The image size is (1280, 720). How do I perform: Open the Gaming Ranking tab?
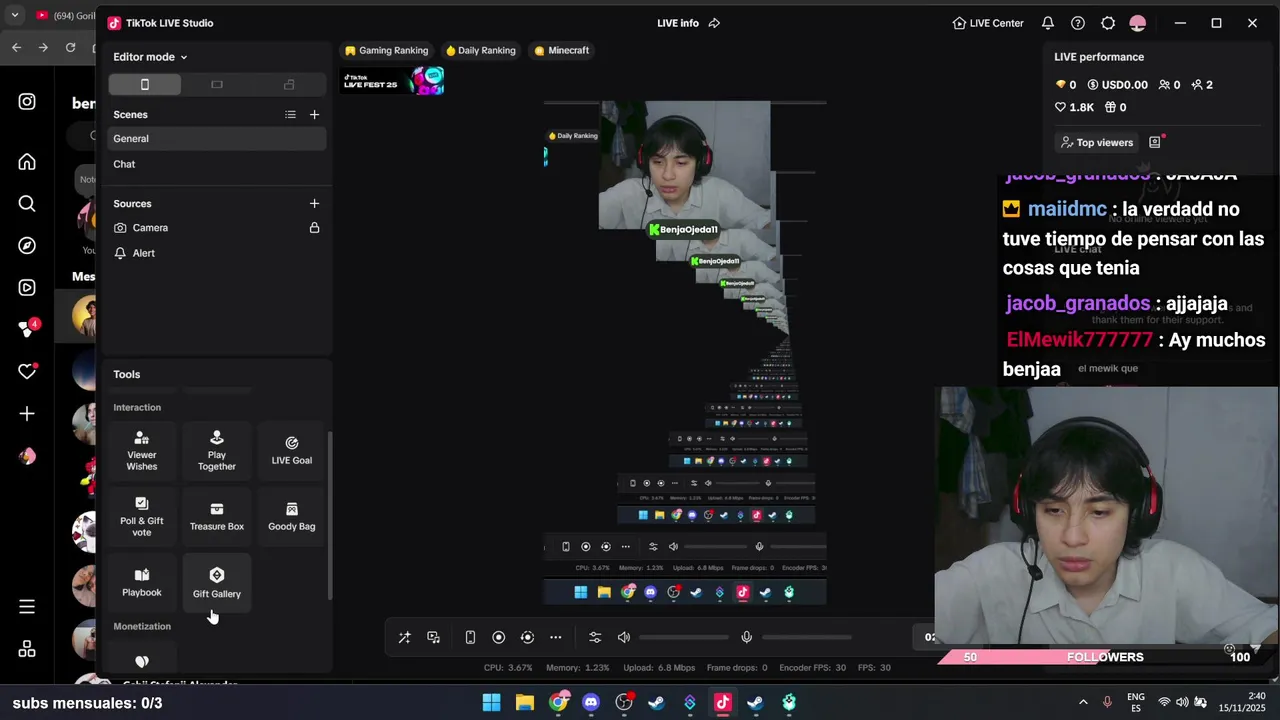pyautogui.click(x=386, y=50)
